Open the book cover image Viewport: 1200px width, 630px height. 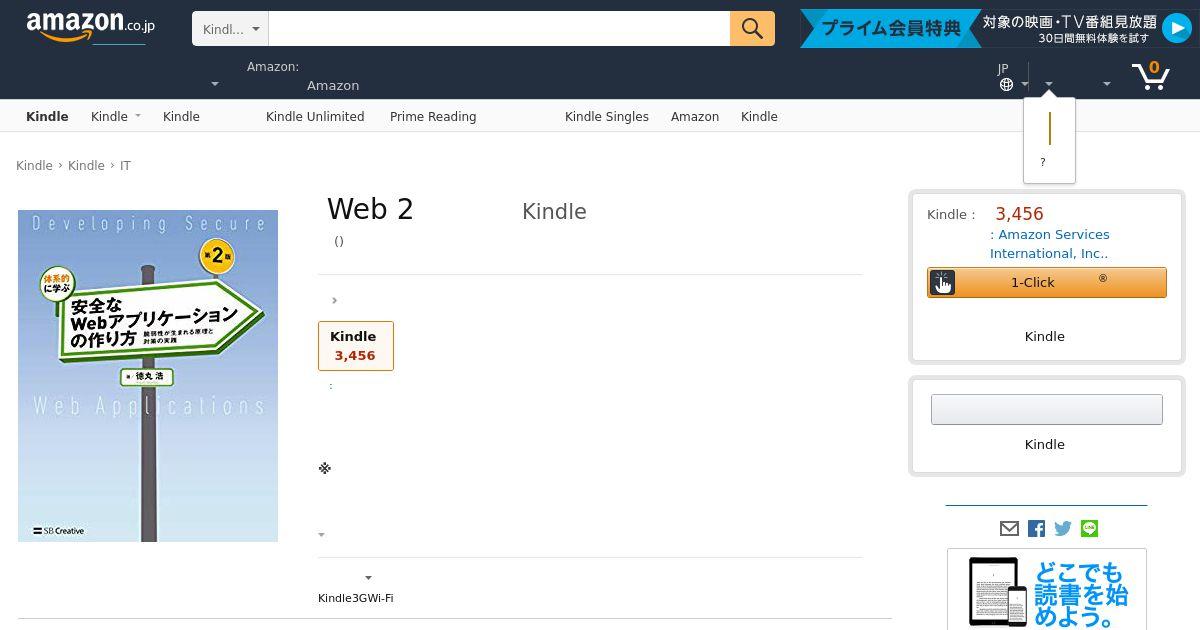click(148, 376)
